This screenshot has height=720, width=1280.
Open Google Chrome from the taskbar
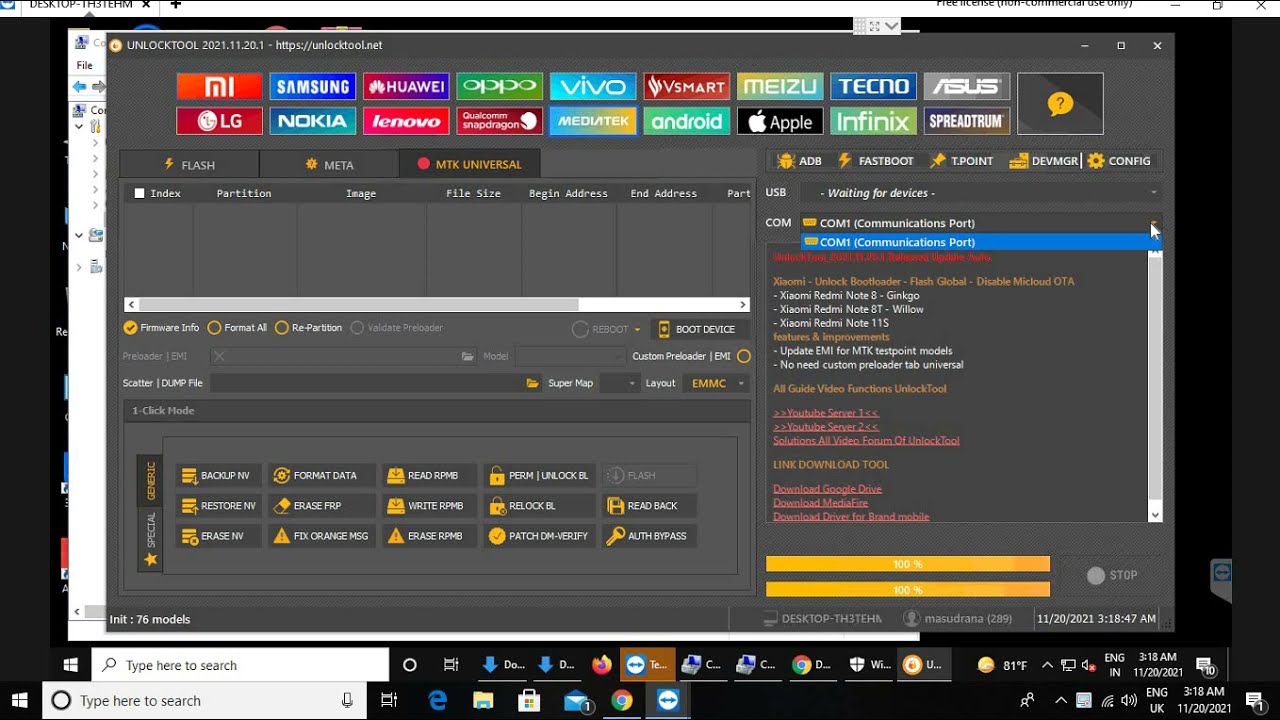(x=622, y=700)
